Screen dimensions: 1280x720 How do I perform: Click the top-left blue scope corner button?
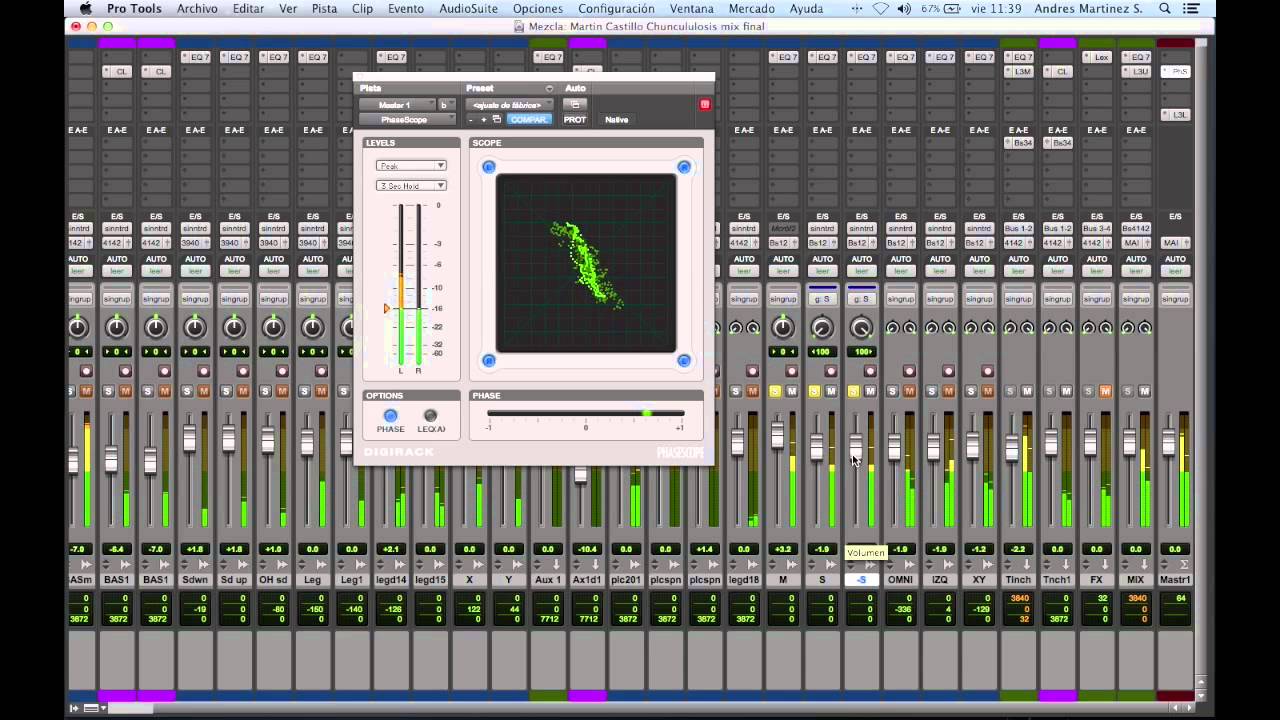tap(489, 167)
